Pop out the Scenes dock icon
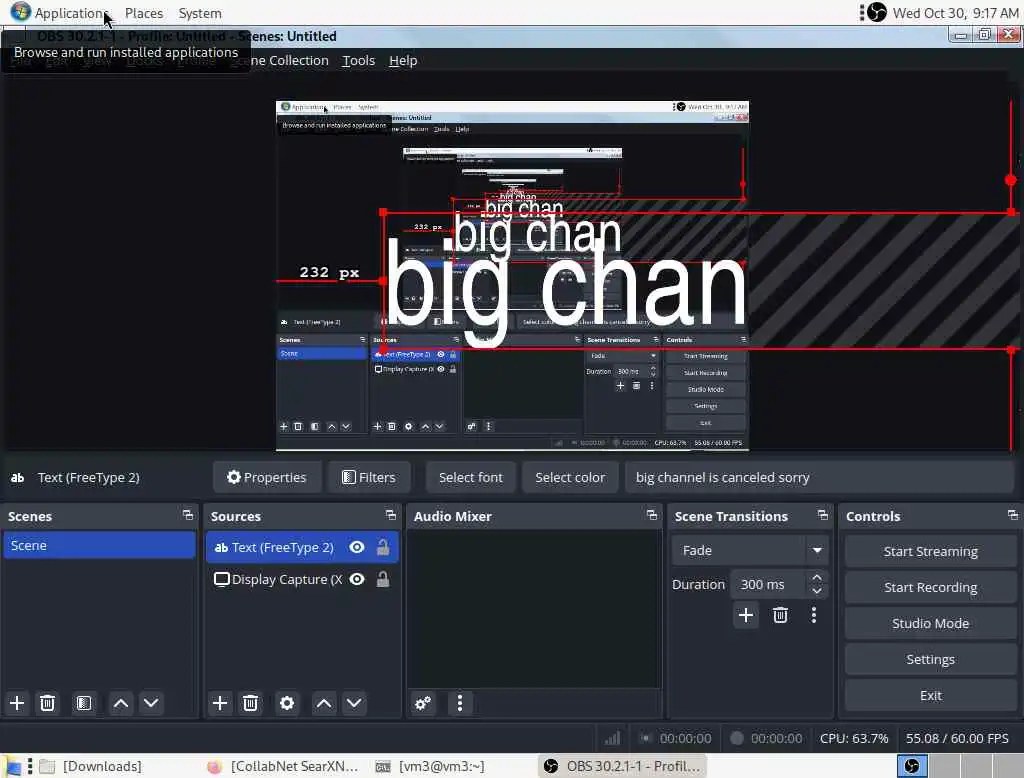Screen dimensions: 1024x778 click(x=188, y=515)
